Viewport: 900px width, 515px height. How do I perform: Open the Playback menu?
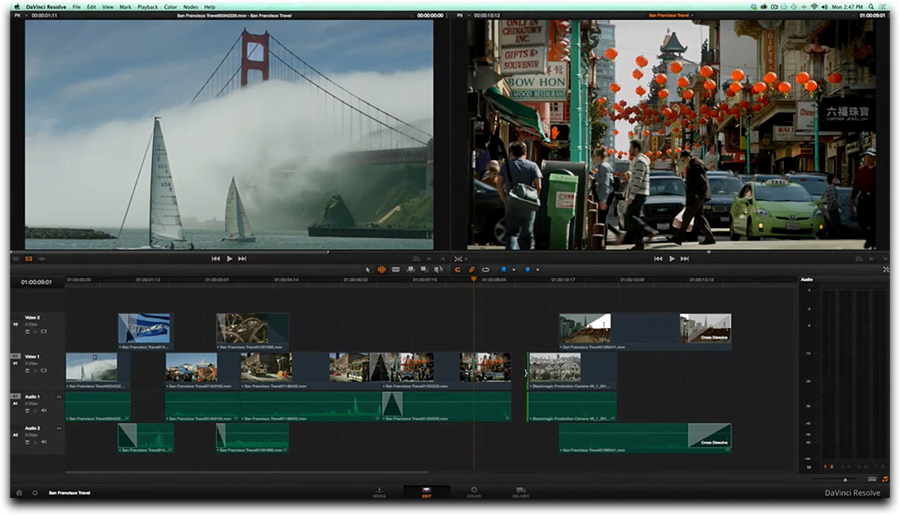pos(148,7)
